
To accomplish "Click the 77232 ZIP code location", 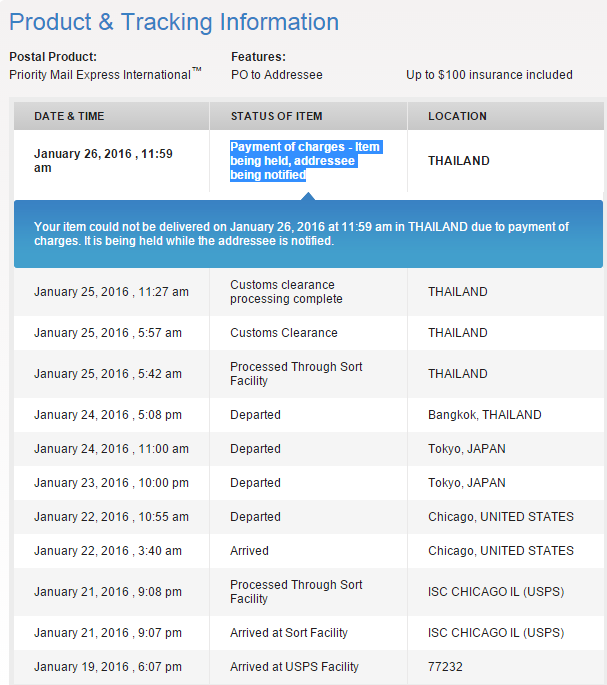I will coord(445,667).
